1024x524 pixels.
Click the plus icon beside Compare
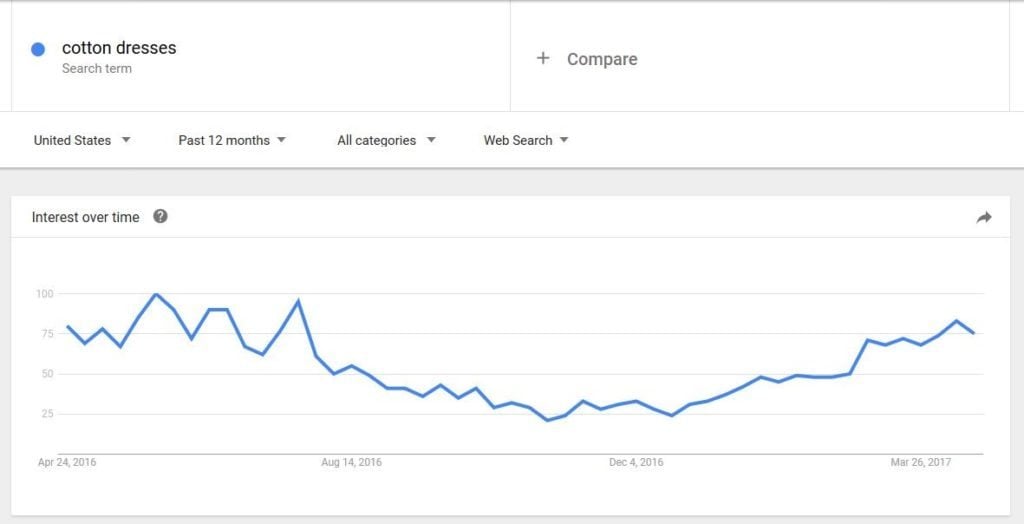(543, 58)
